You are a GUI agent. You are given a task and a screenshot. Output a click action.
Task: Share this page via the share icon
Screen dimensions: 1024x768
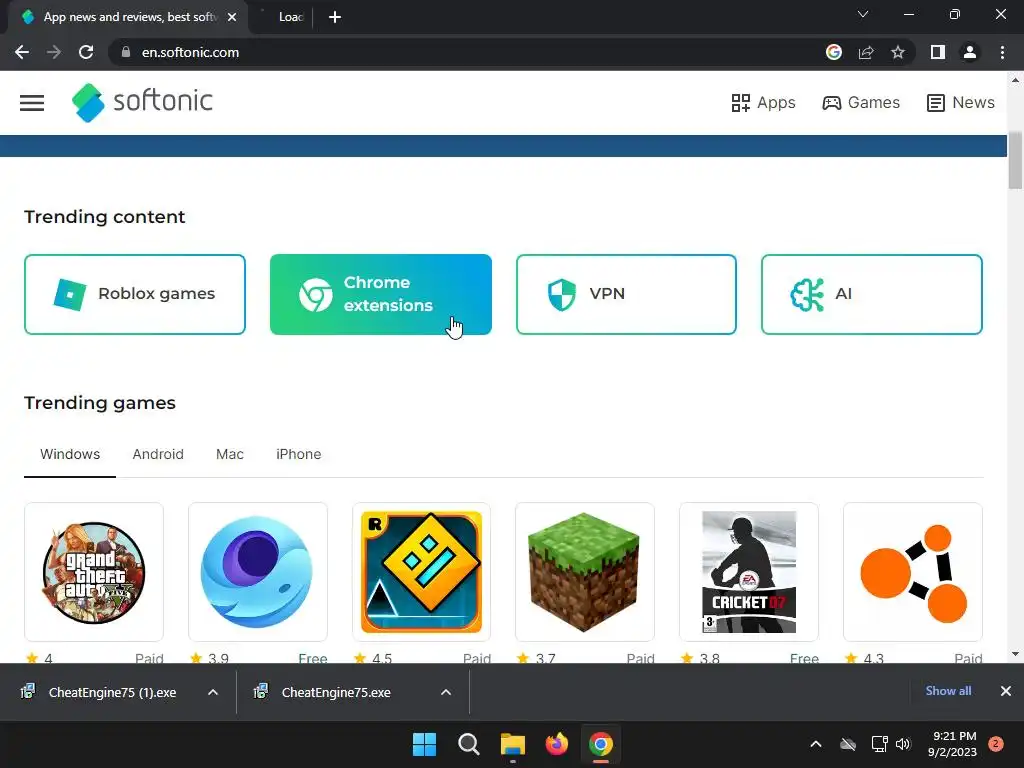point(866,52)
